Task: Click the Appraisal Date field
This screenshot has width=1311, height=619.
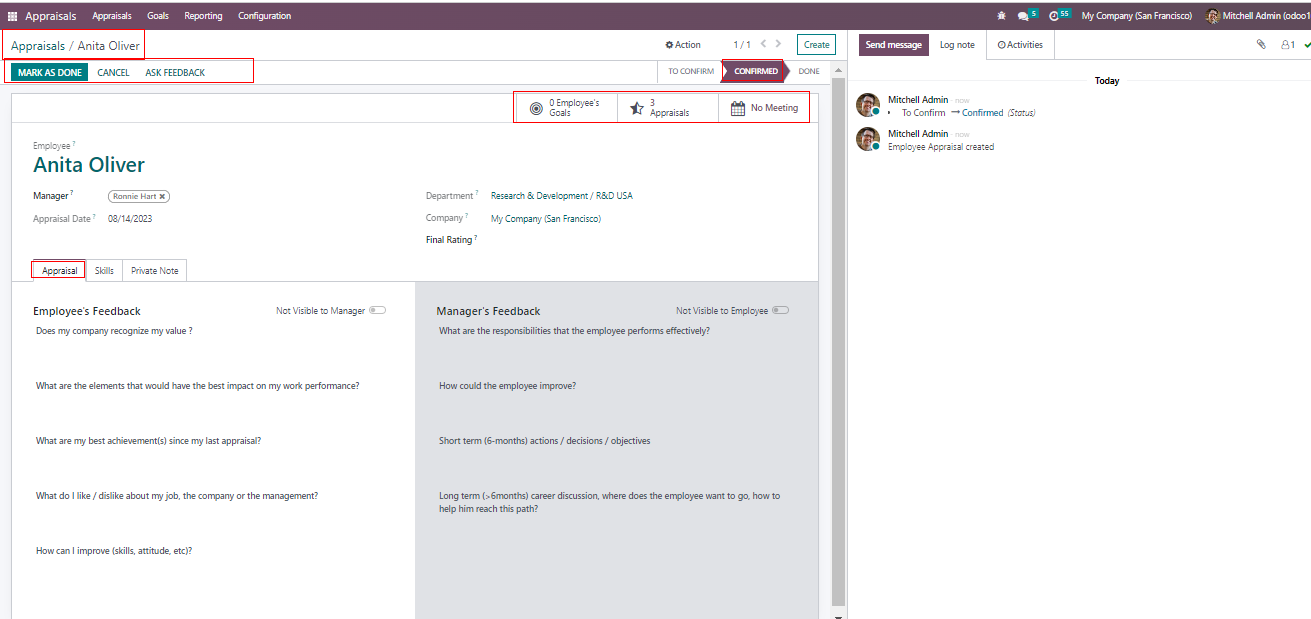Action: (130, 218)
